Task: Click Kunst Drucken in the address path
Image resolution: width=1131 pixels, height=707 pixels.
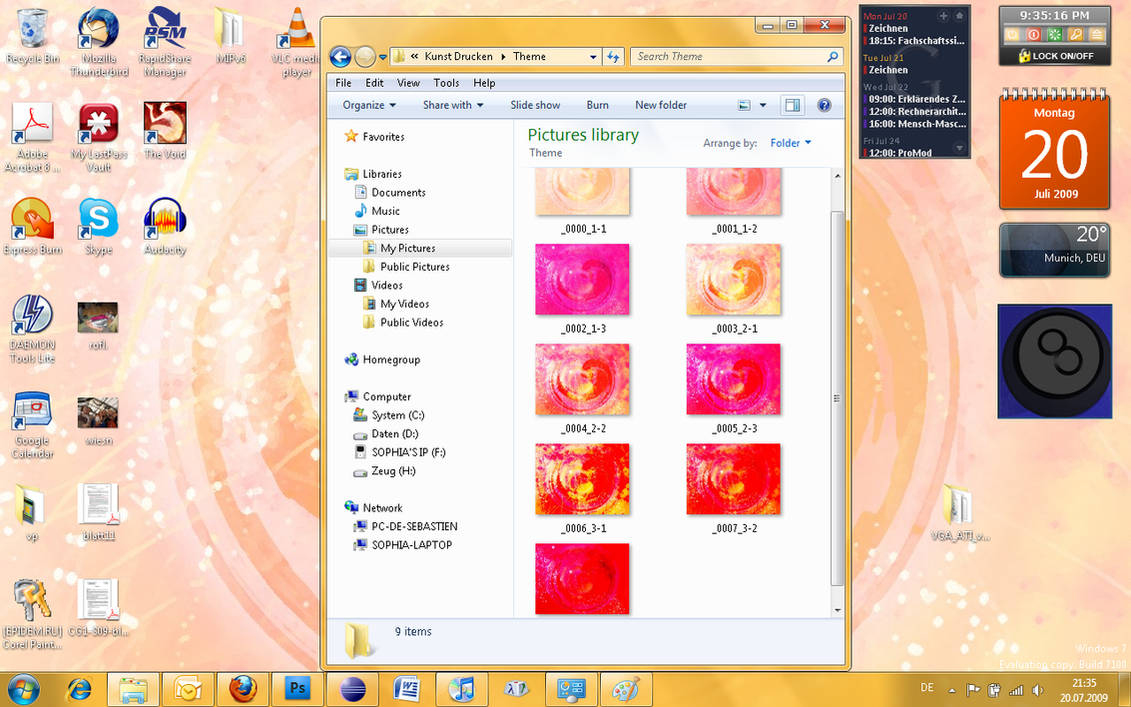Action: click(x=459, y=56)
